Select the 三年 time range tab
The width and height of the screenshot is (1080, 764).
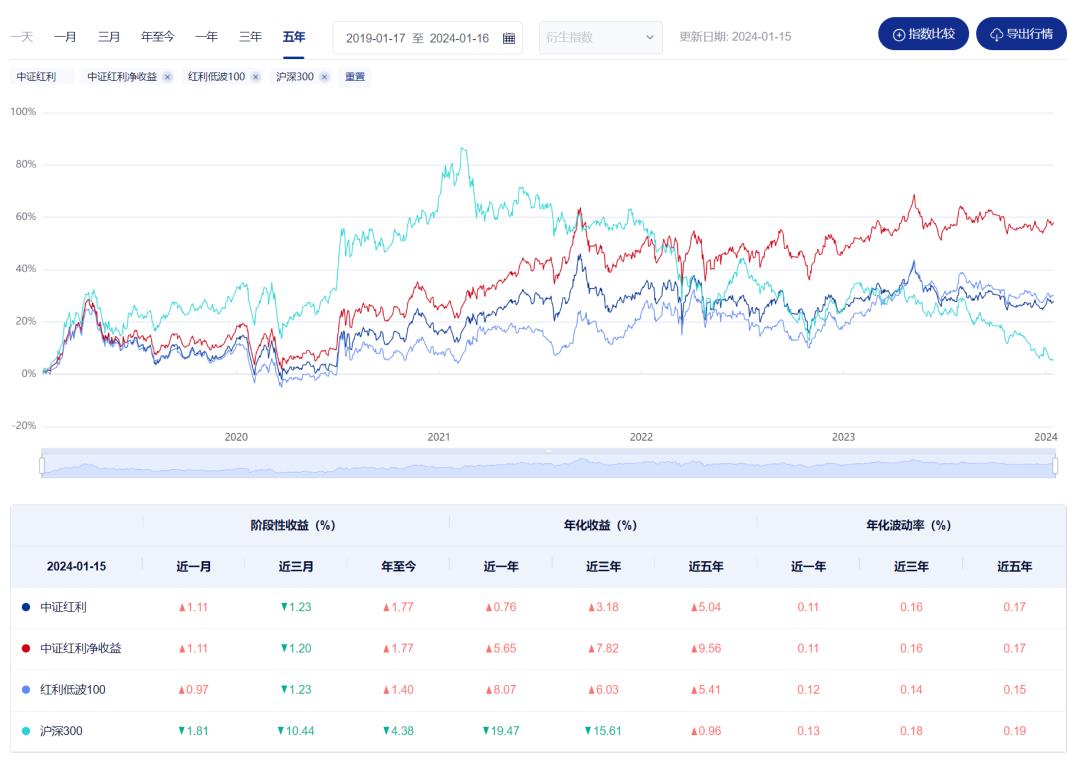(x=250, y=37)
